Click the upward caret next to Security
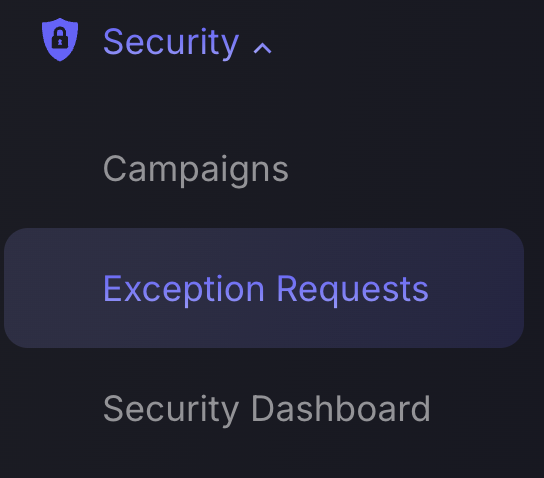The width and height of the screenshot is (544, 478). pos(262,49)
